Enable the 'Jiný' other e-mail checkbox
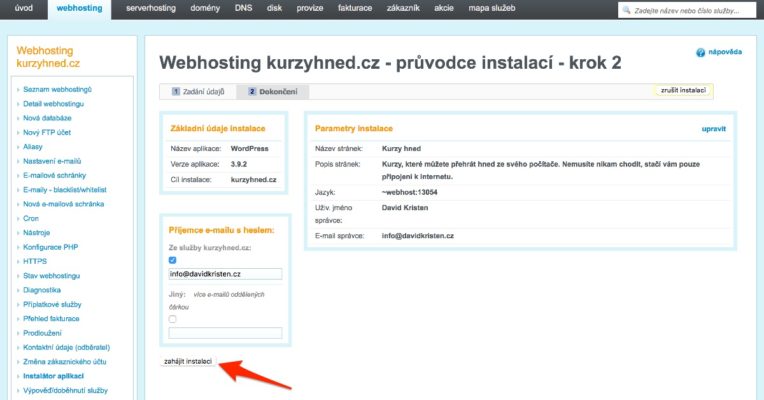Image resolution: width=764 pixels, height=400 pixels. pos(172,319)
